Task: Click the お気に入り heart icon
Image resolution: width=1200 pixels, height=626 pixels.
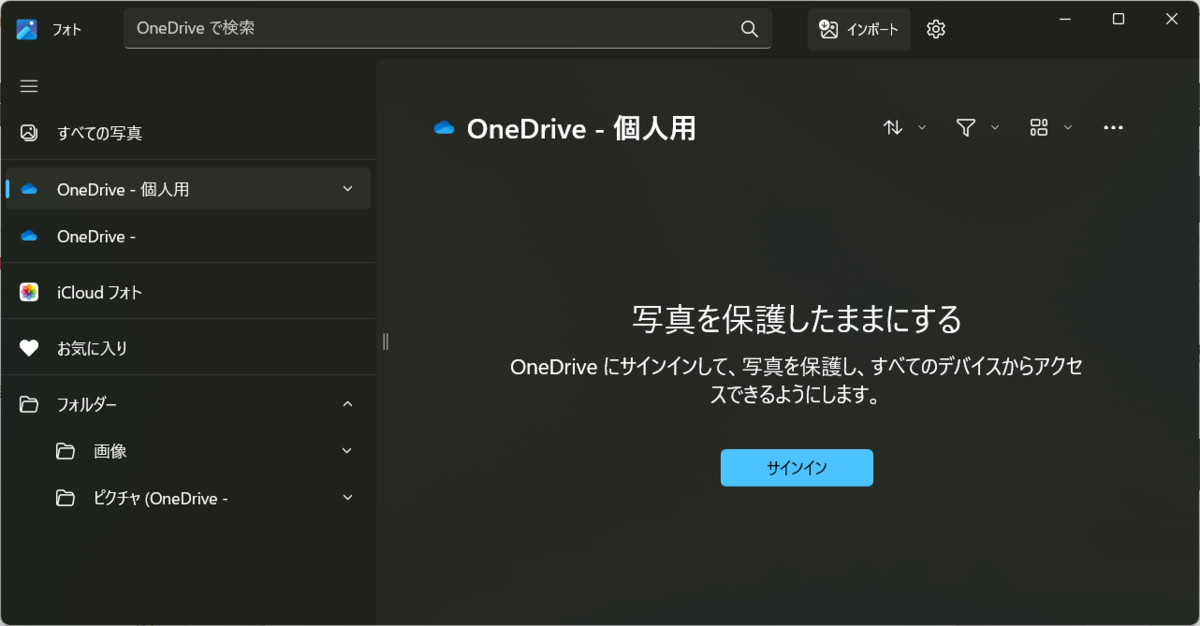Action: tap(29, 348)
